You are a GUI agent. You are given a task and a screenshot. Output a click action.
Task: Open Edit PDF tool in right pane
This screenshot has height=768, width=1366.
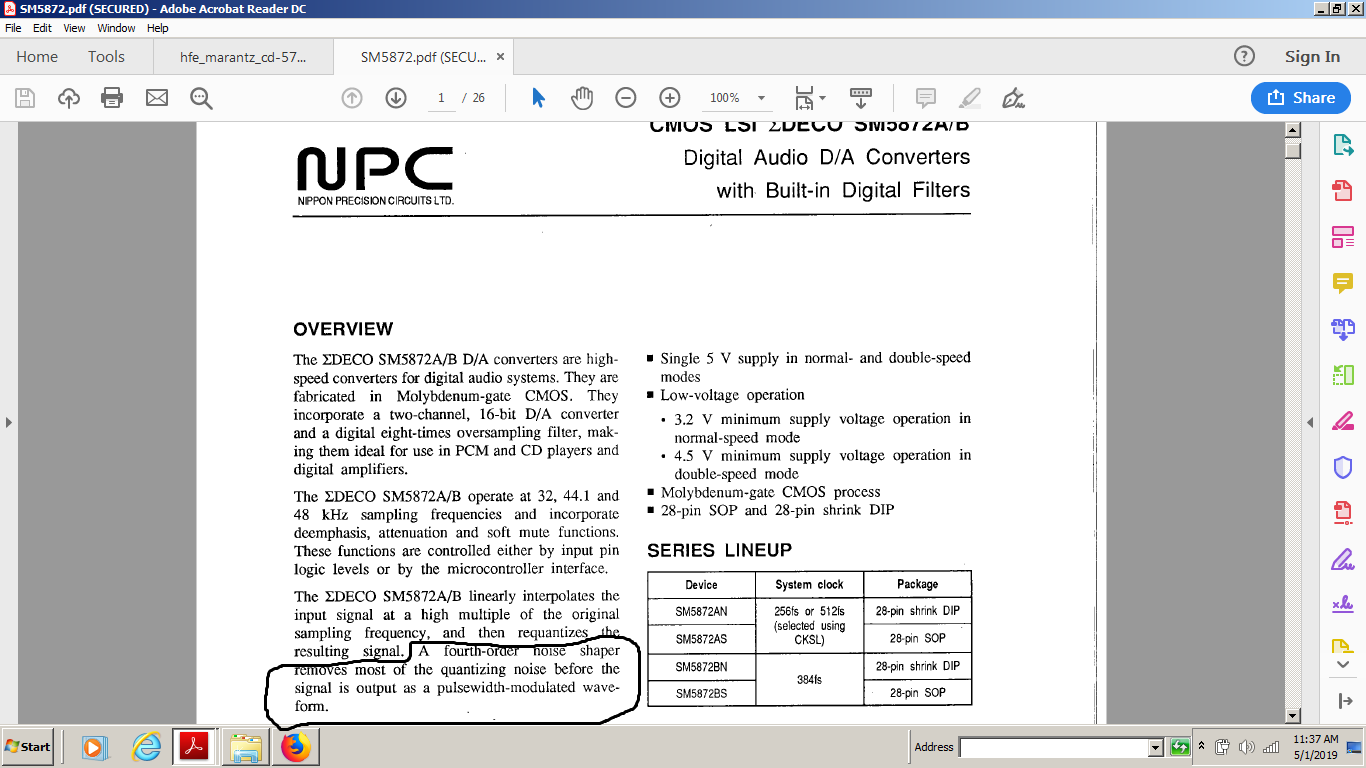click(1343, 237)
